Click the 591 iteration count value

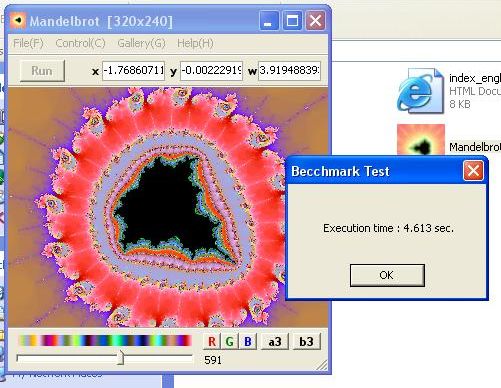coord(213,360)
